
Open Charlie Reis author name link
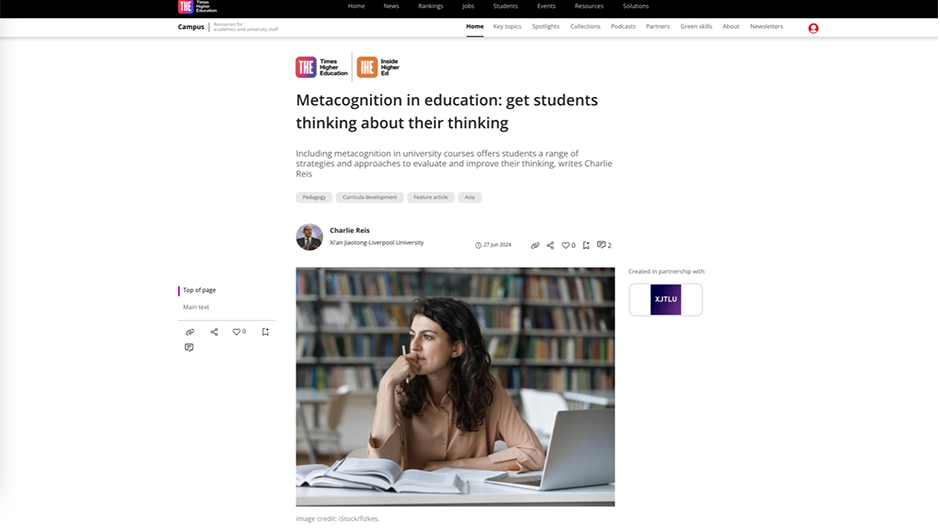pos(350,230)
